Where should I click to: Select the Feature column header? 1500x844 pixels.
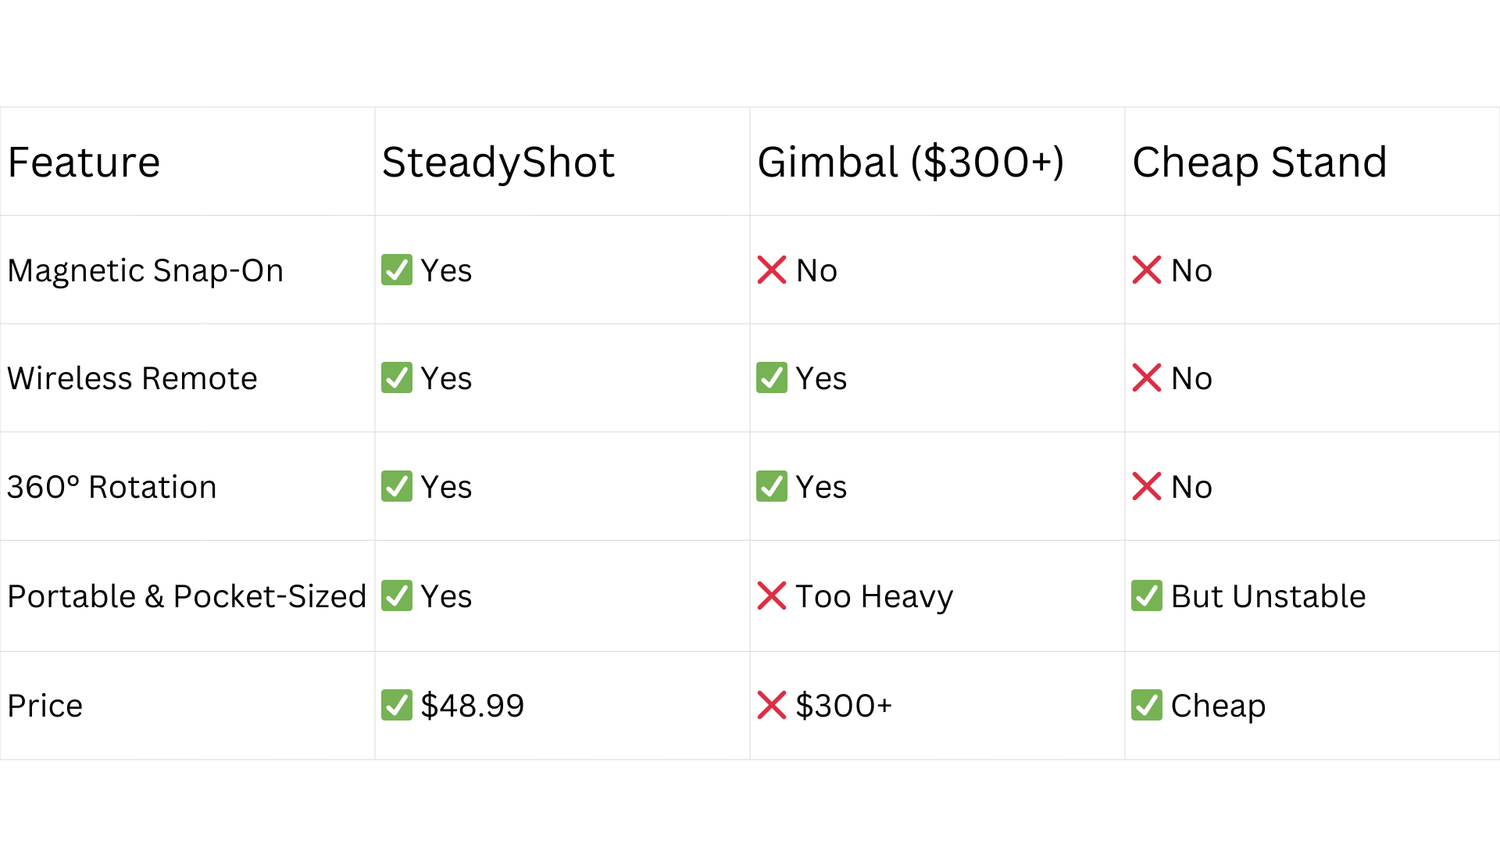pyautogui.click(x=84, y=162)
